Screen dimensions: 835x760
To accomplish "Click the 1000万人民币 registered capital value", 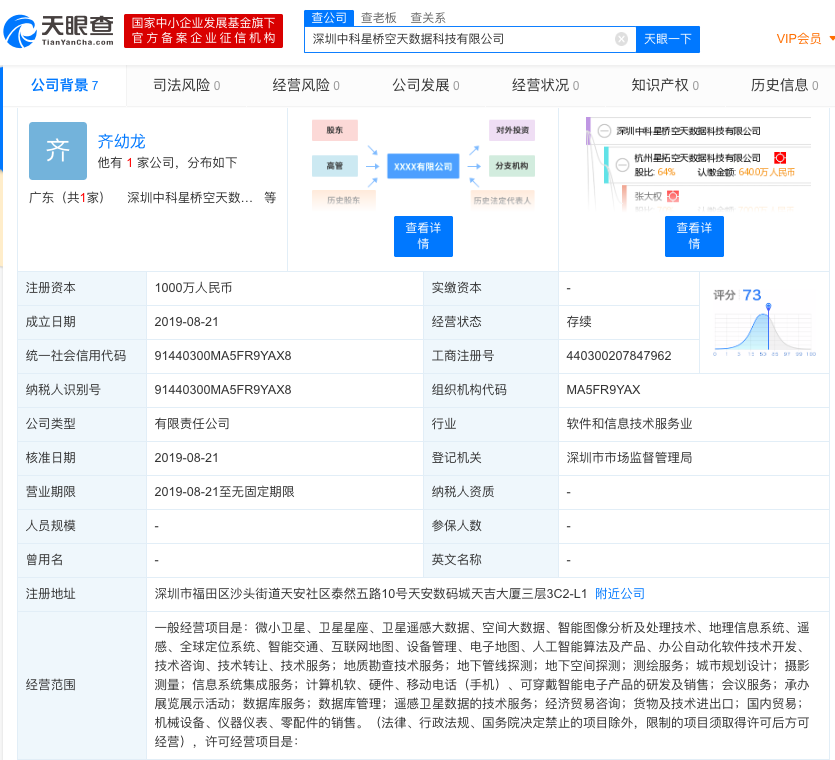I will click(x=193, y=288).
